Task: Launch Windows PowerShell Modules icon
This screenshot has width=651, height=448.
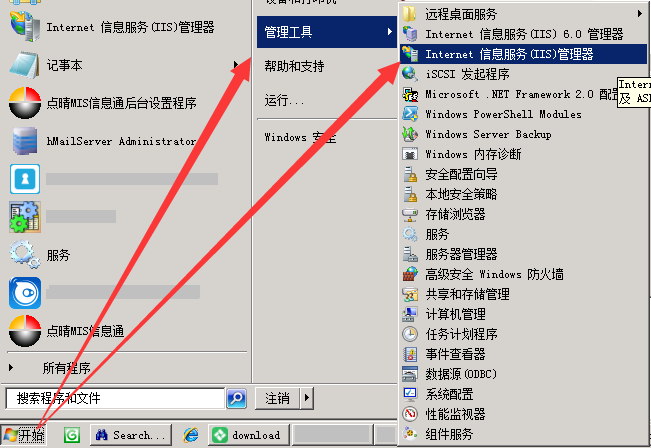Action: (x=410, y=114)
